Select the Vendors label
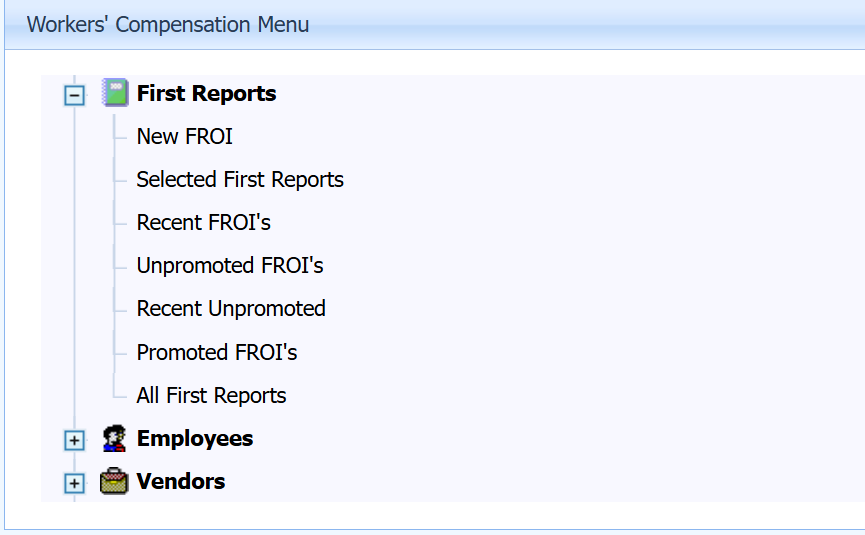 point(181,482)
